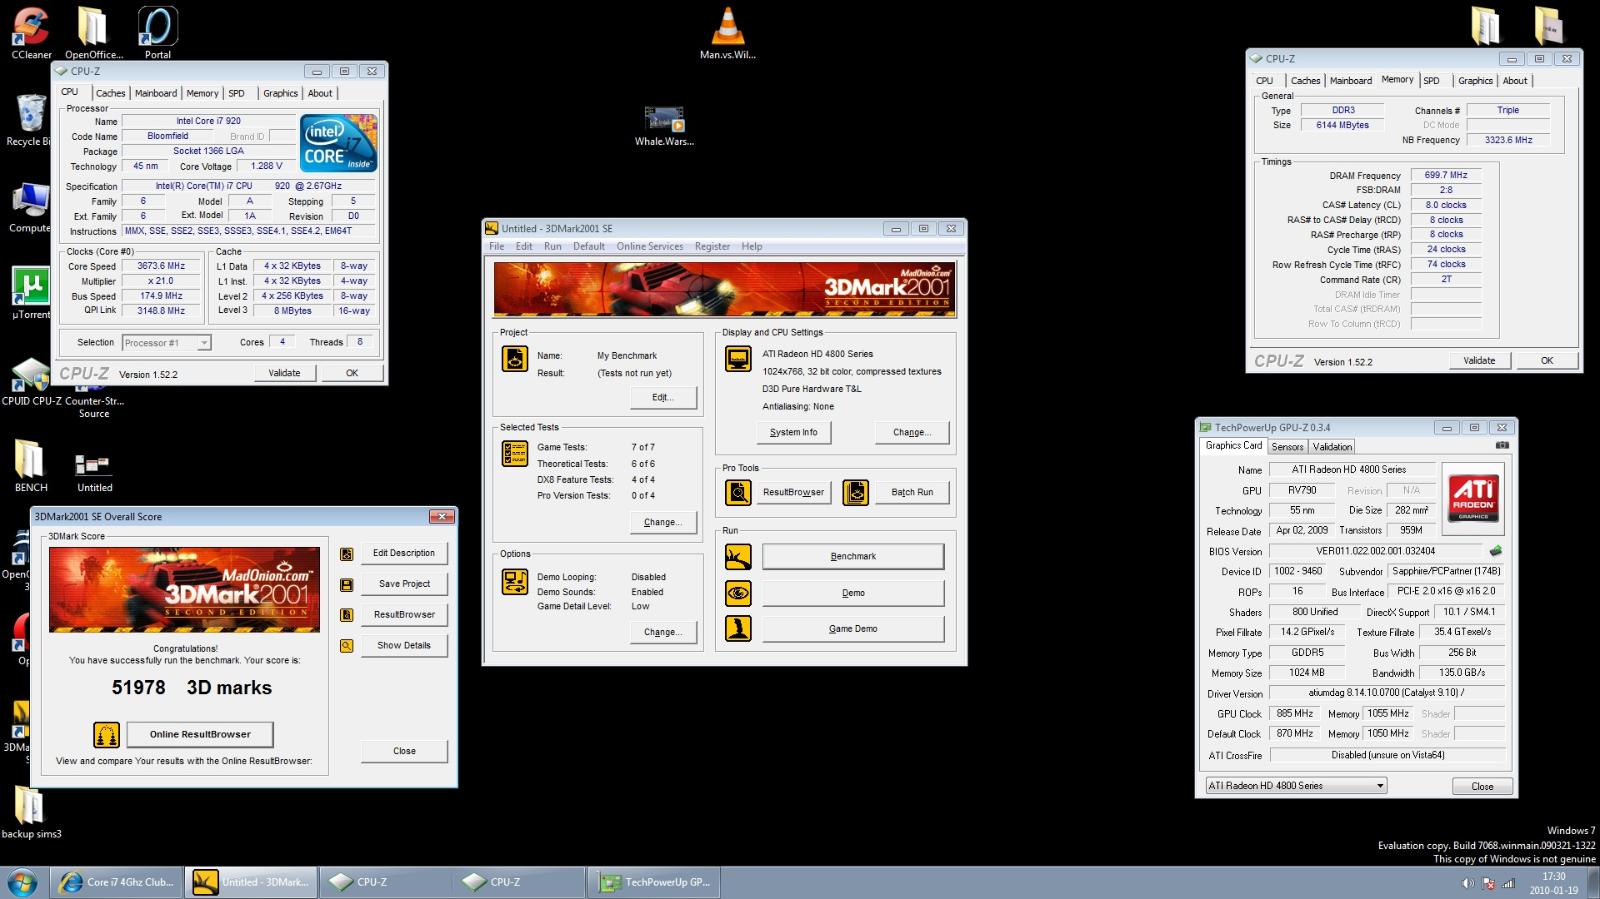Click the Show Details button
Image resolution: width=1600 pixels, height=899 pixels.
[x=404, y=646]
